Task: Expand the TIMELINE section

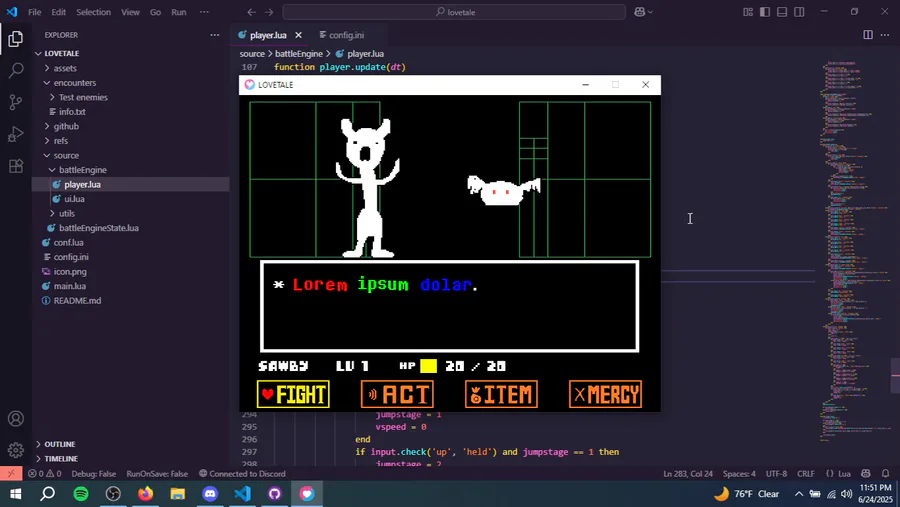Action: [x=61, y=459]
